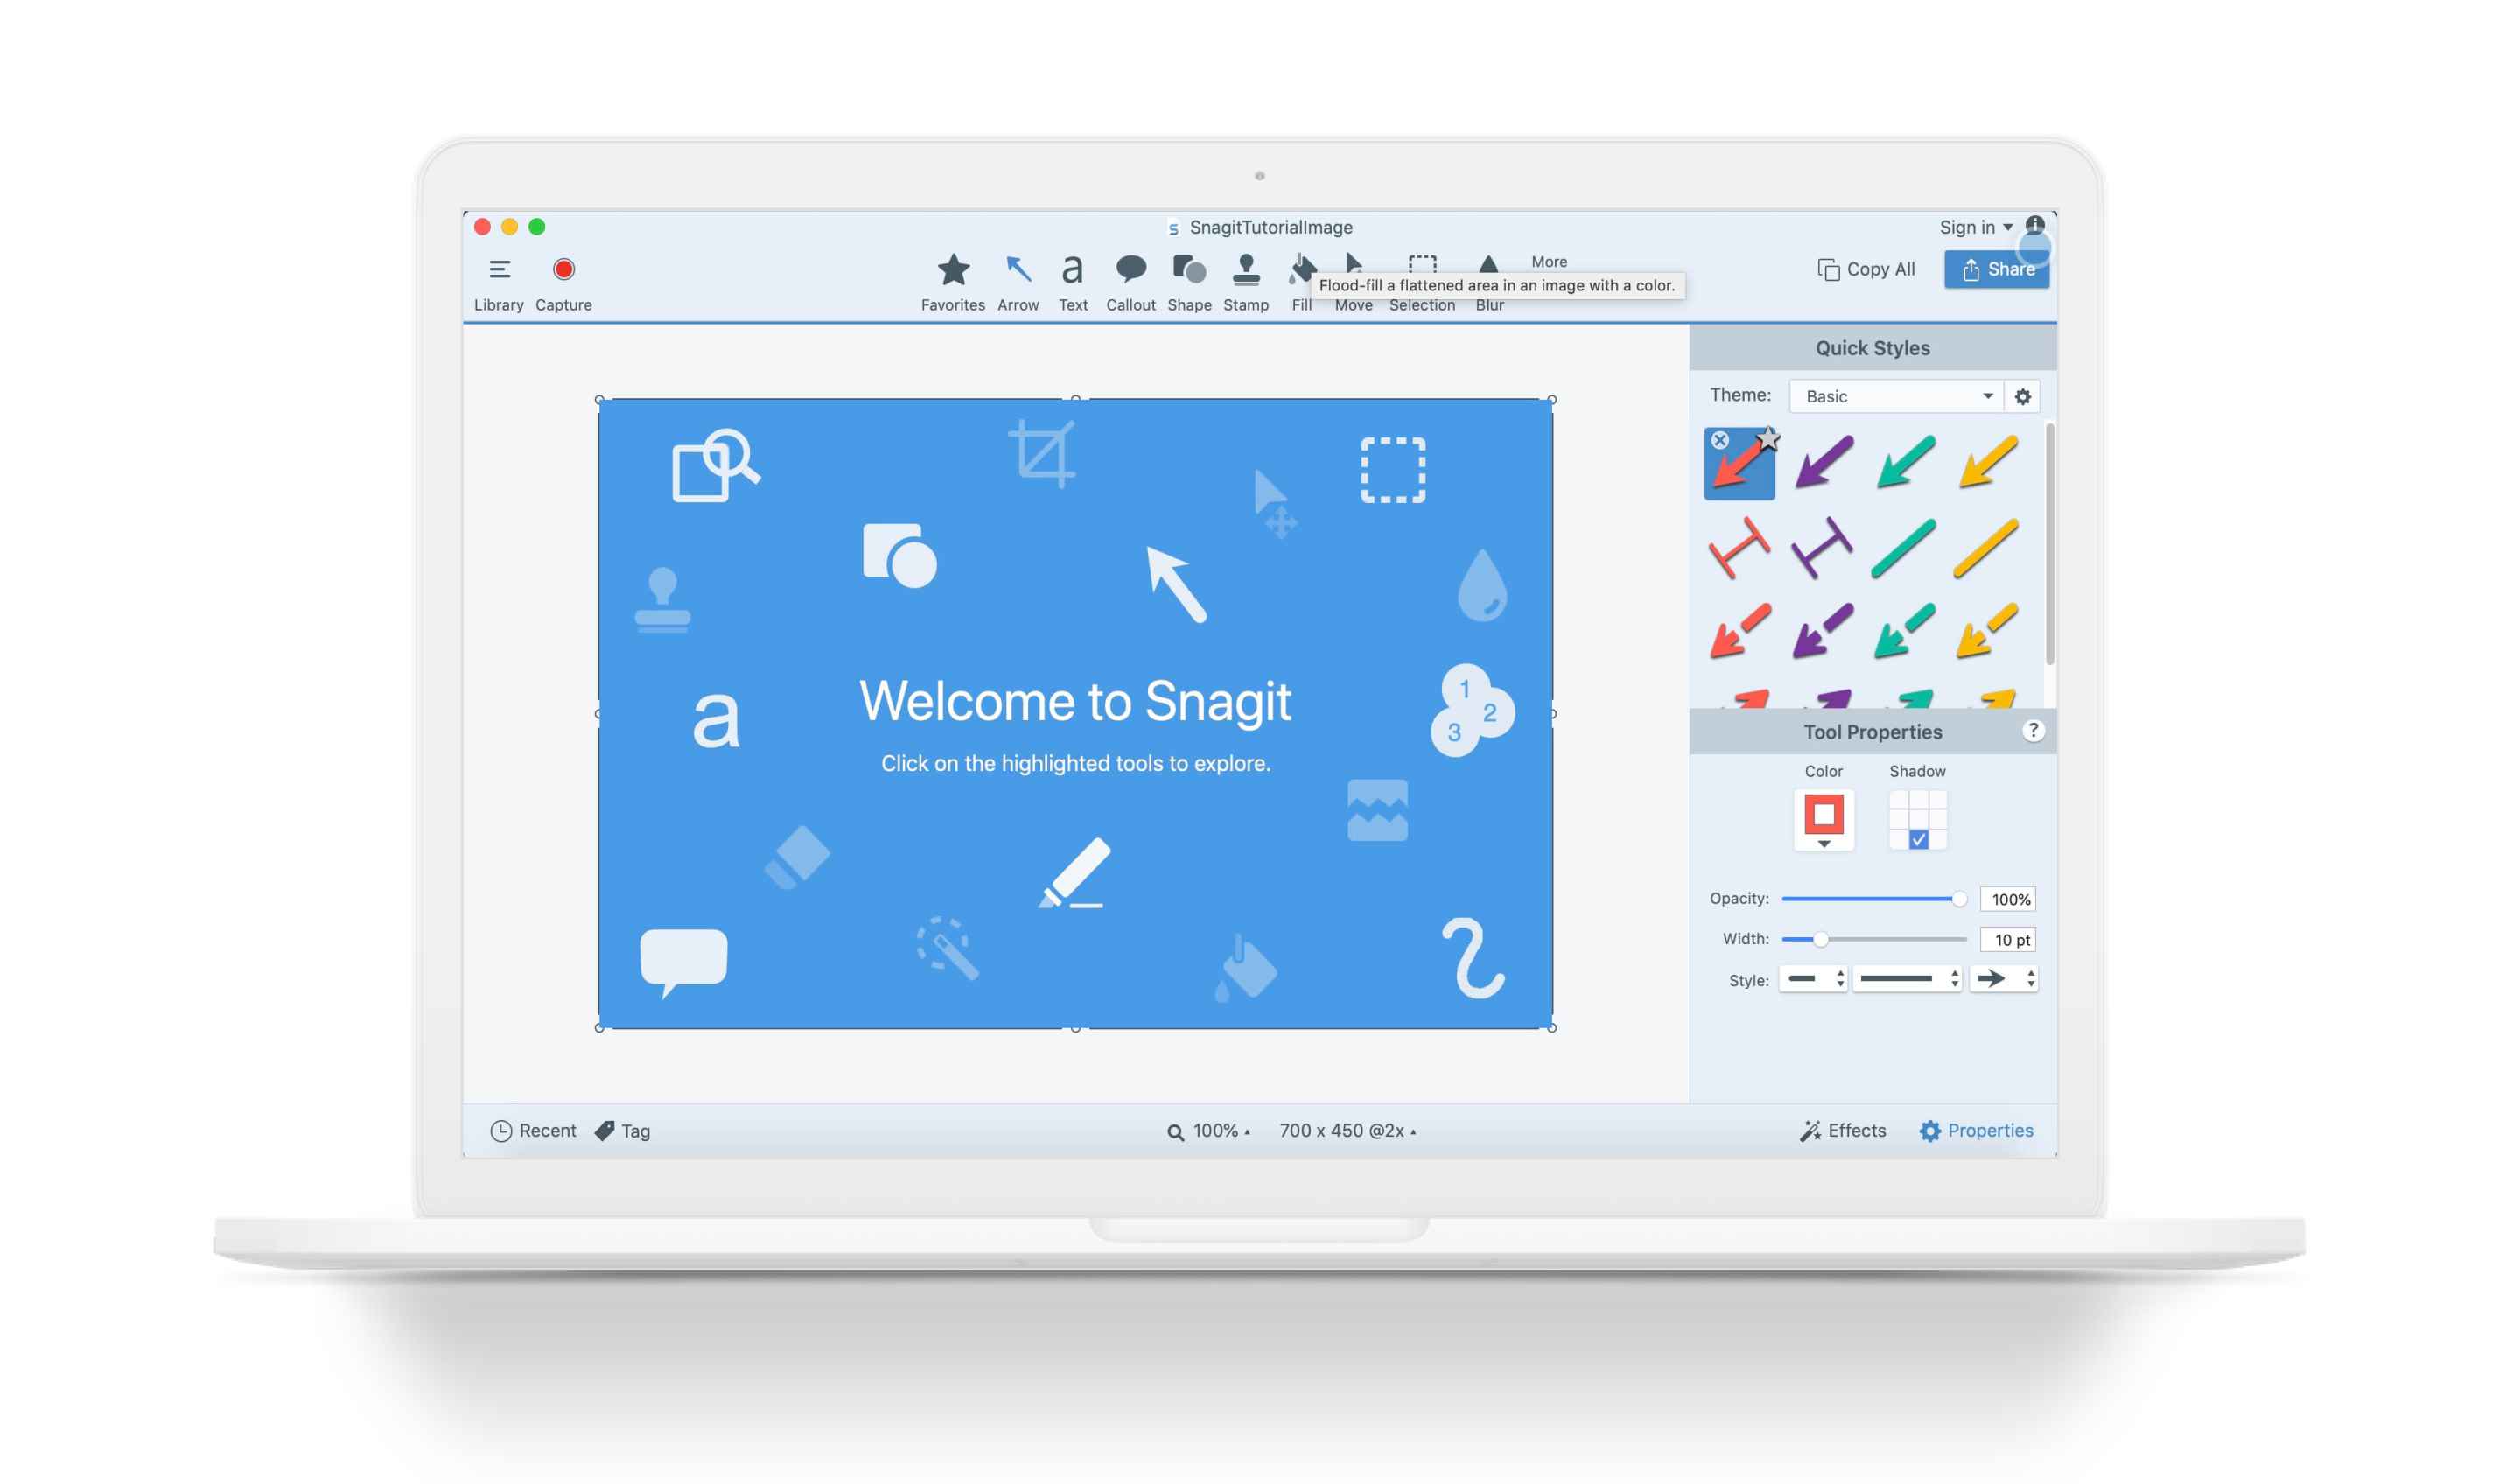The width and height of the screenshot is (2520, 1484).
Task: Select the Blur tool
Action: tap(1488, 269)
